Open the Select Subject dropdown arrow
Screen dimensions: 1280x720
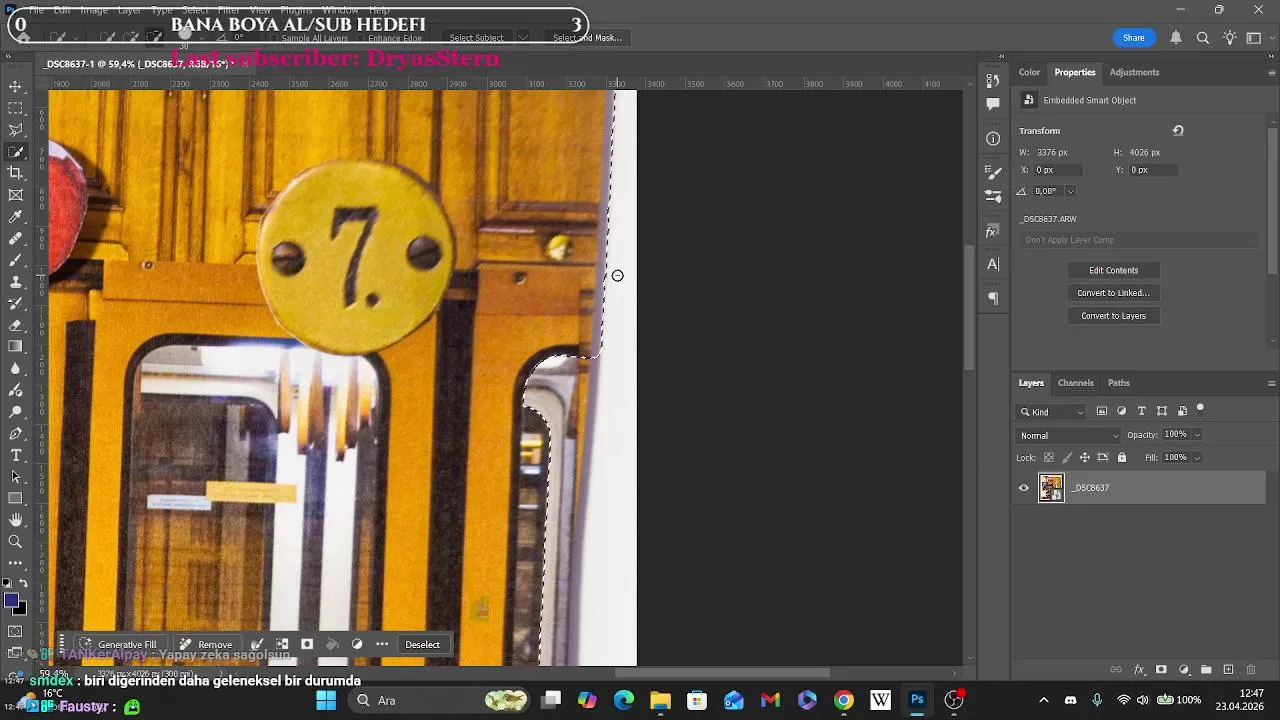523,38
